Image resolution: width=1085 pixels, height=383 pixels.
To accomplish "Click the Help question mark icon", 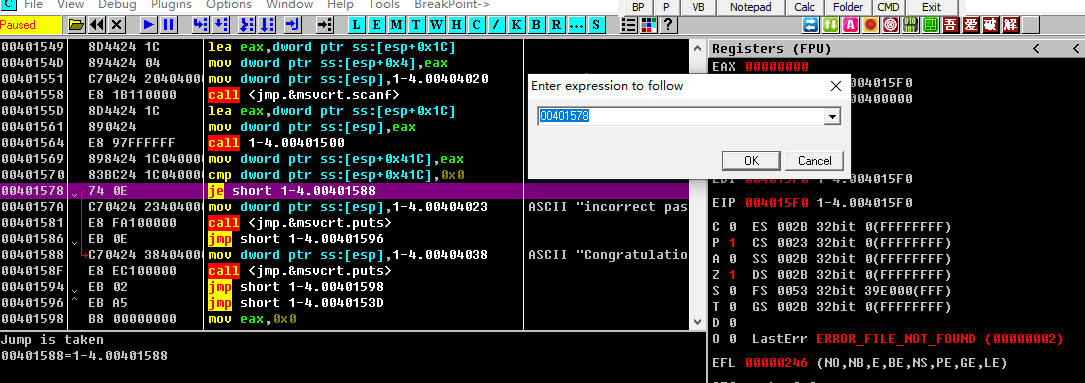I will 668,25.
